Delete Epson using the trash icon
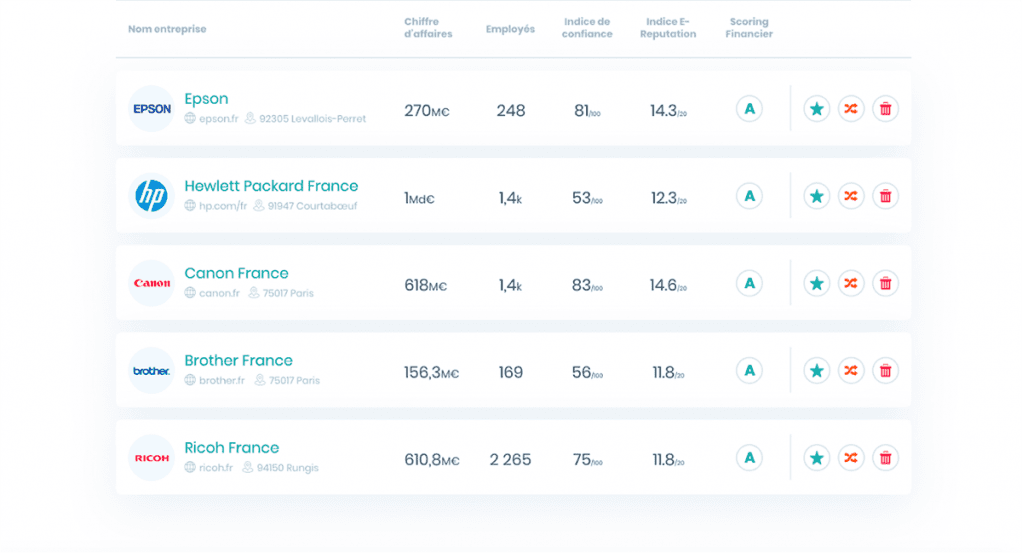This screenshot has width=1022, height=553. [x=885, y=109]
